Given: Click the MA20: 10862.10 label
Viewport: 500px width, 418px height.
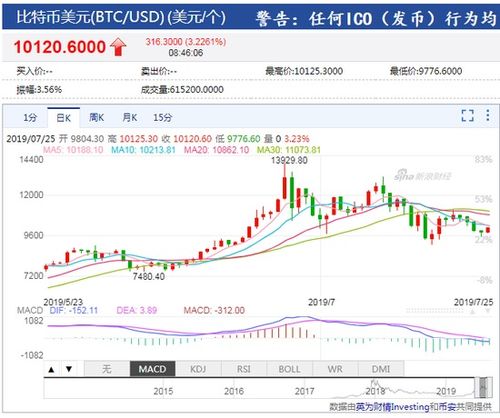Looking at the screenshot, I should tap(217, 150).
